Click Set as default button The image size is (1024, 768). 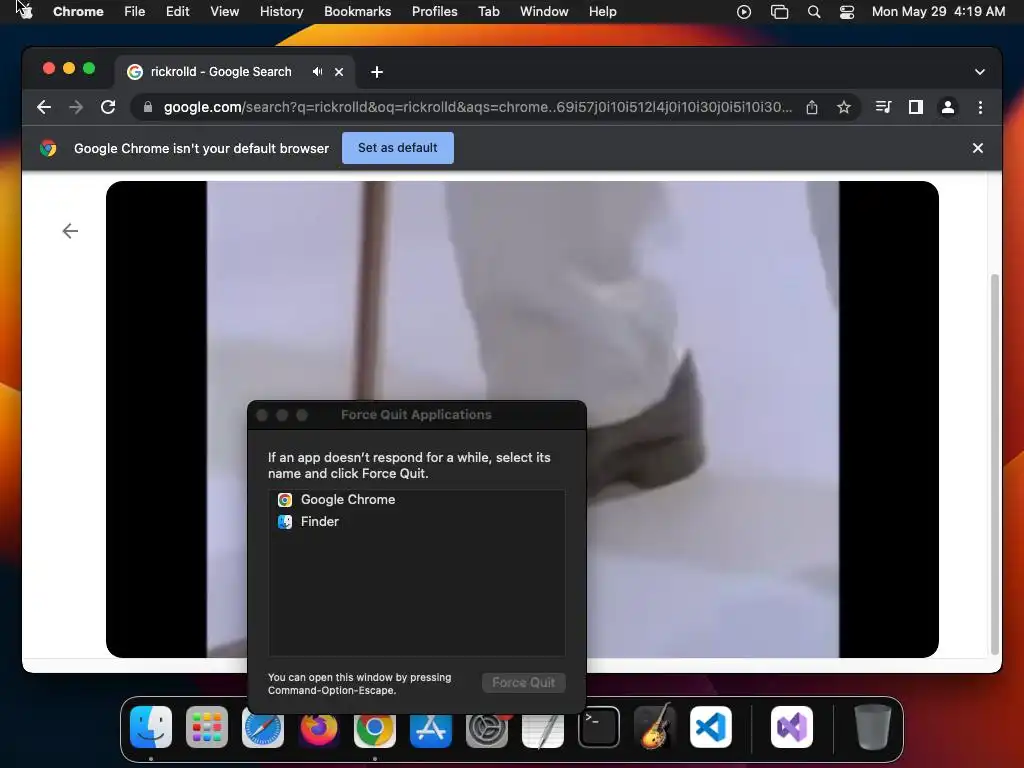point(397,148)
